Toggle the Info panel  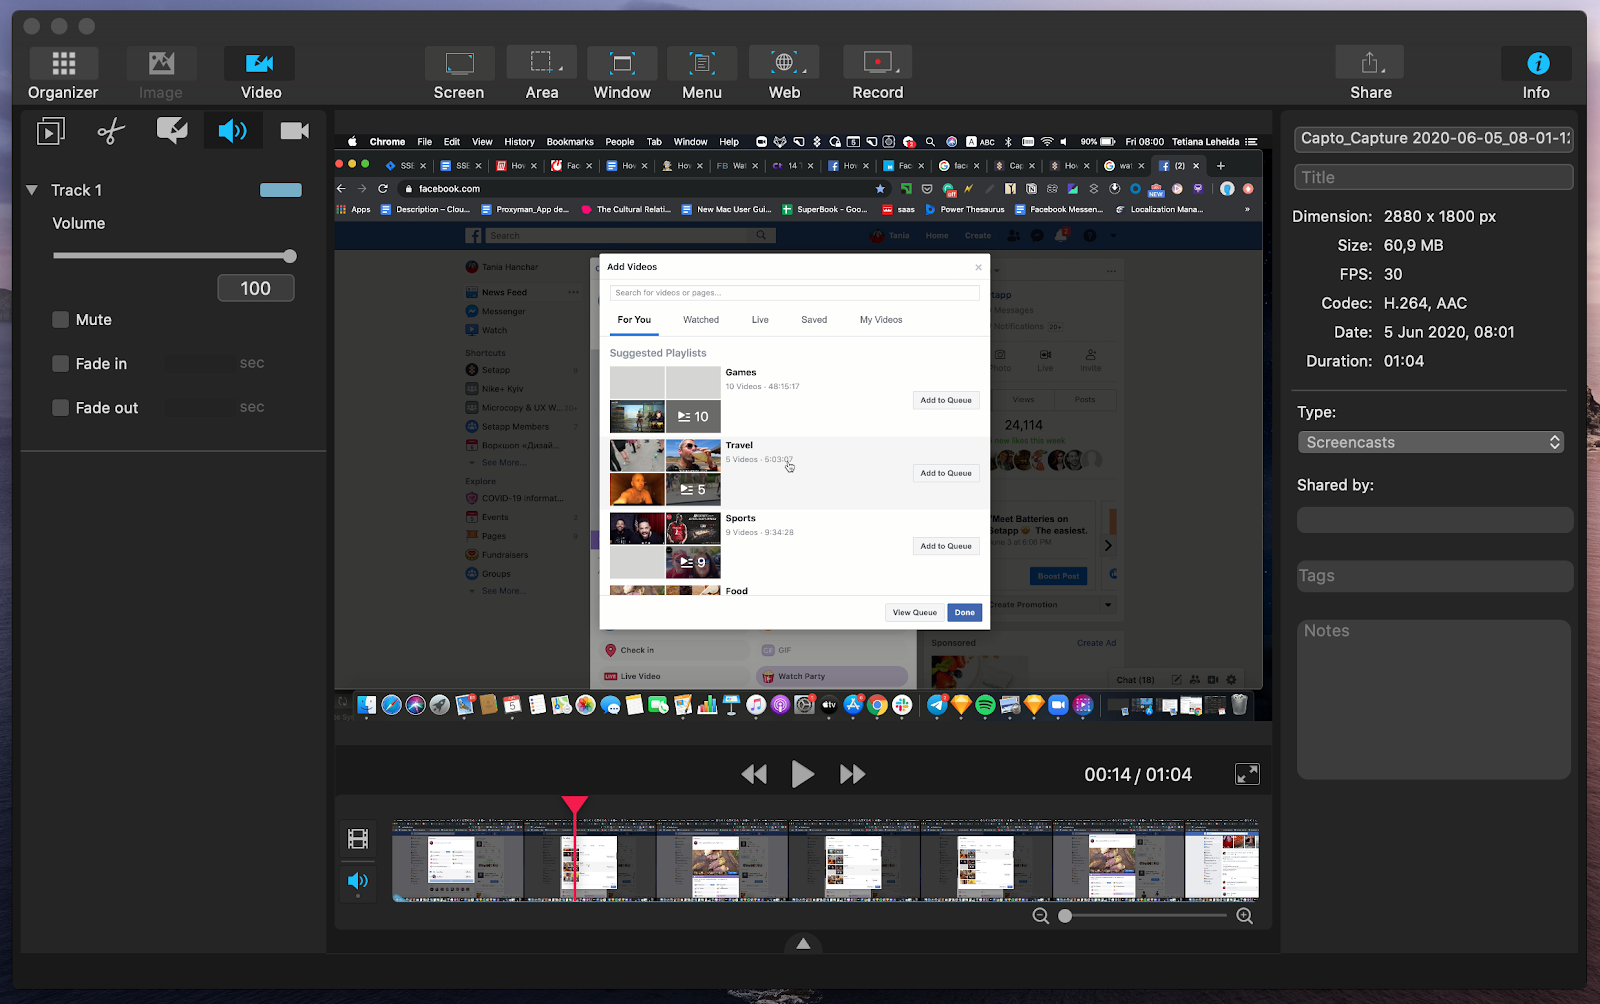(1537, 74)
